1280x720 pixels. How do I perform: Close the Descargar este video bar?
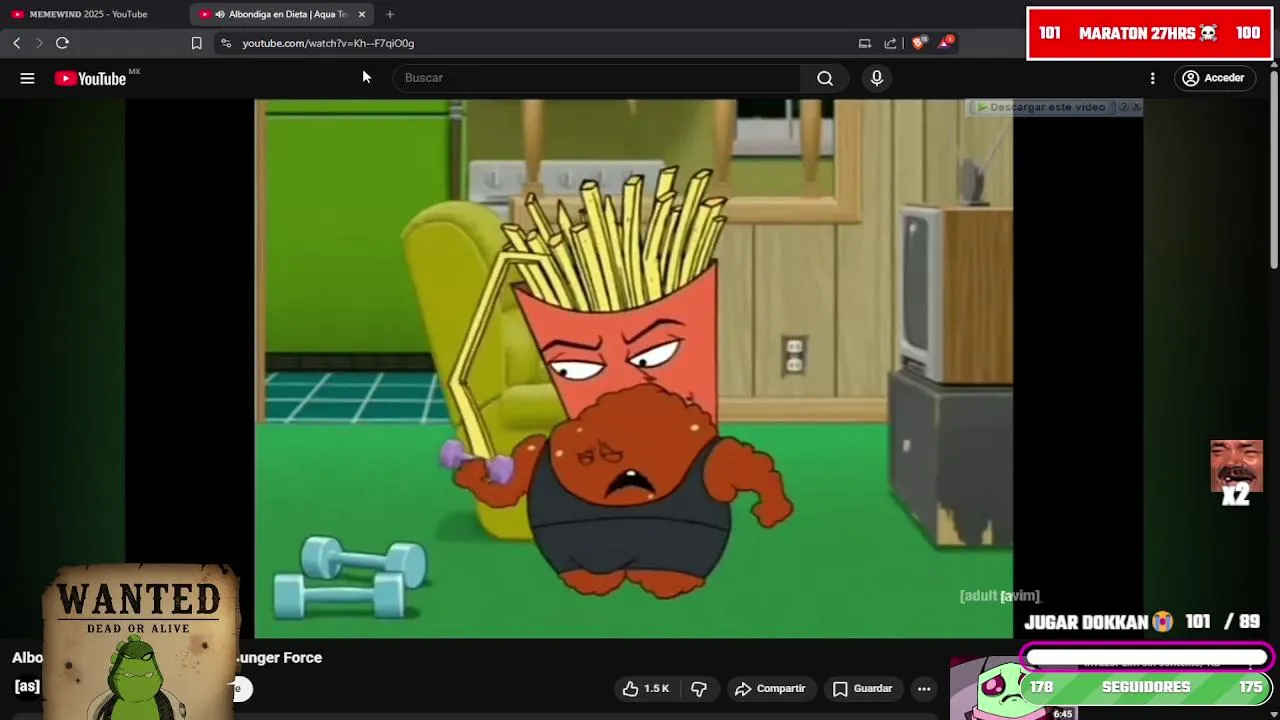click(1136, 107)
